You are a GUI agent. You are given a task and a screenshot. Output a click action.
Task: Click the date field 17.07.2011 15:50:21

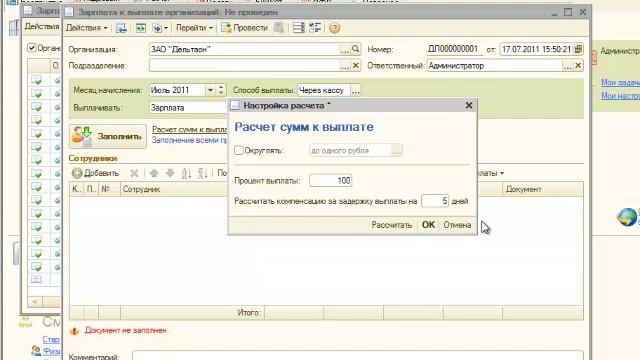536,49
